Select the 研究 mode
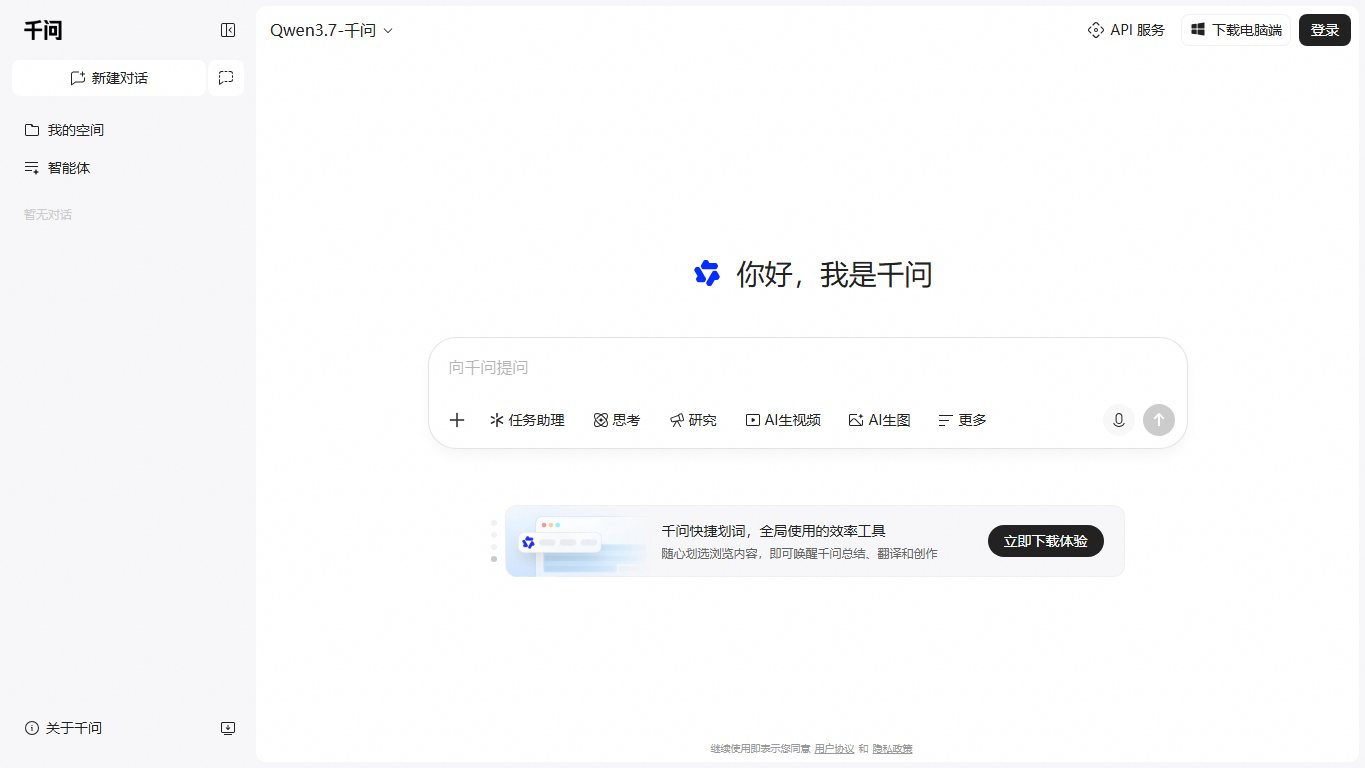The width and height of the screenshot is (1365, 768). coord(693,420)
